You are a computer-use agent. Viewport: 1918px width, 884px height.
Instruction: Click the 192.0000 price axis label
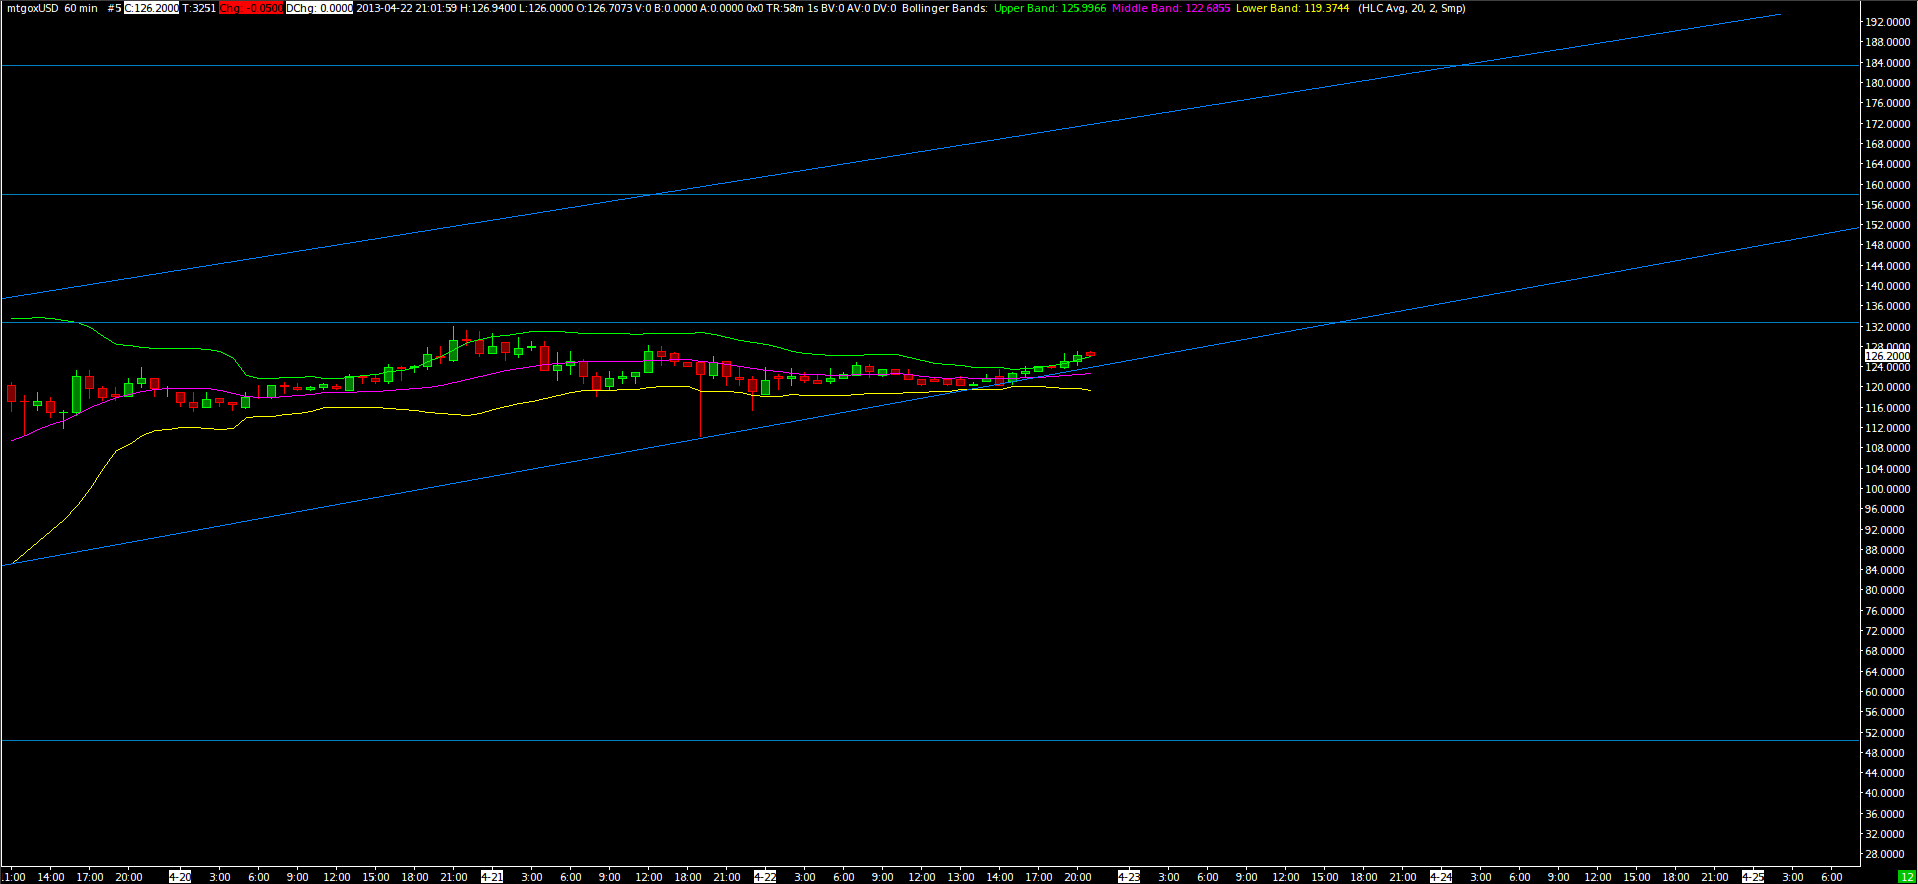[x=1888, y=22]
